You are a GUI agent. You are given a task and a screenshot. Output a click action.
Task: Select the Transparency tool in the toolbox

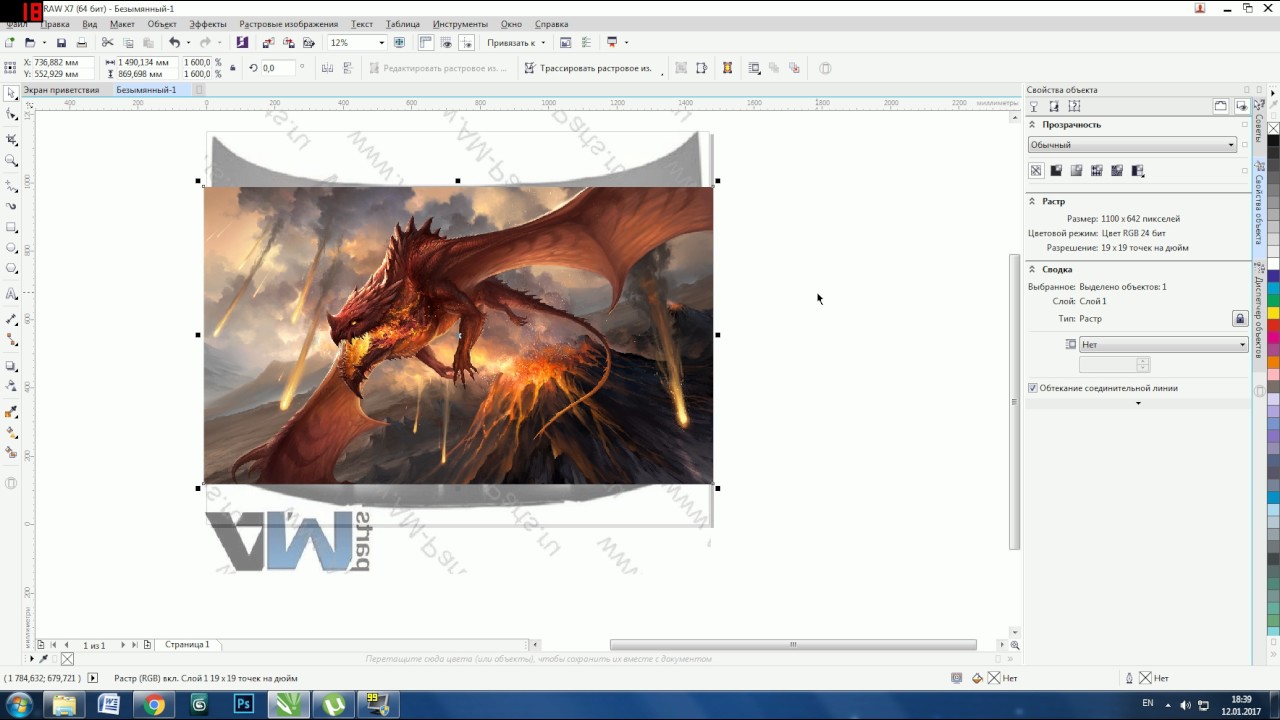[12, 386]
